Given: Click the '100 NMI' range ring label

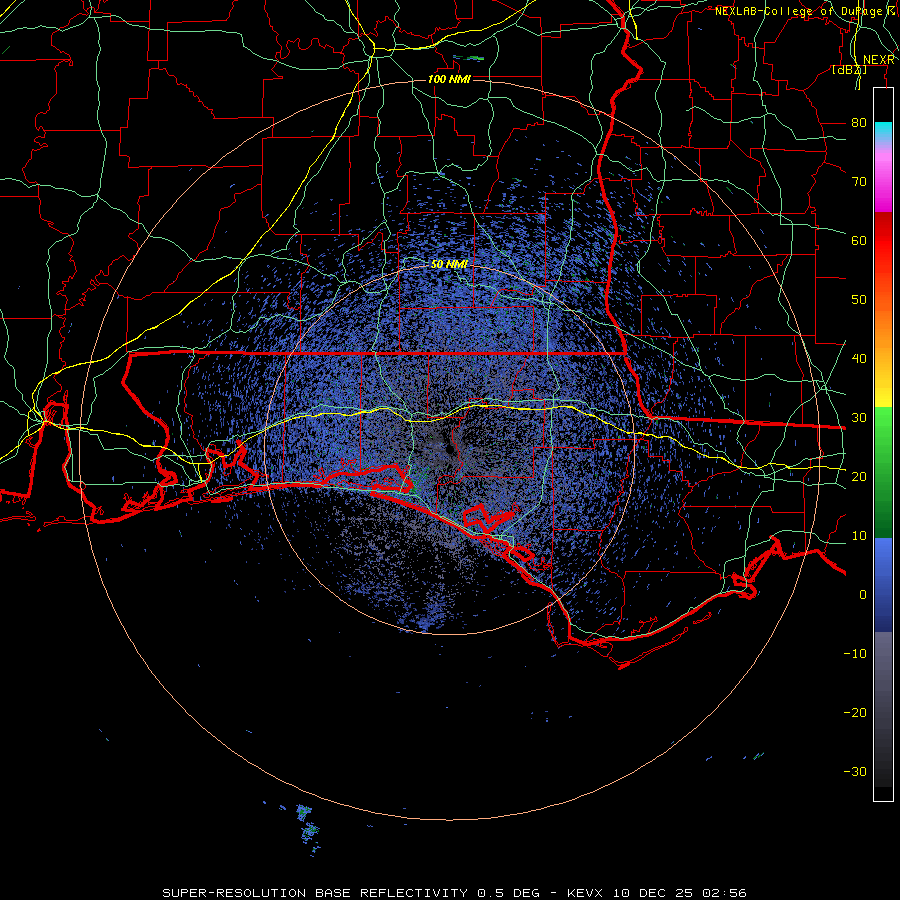Looking at the screenshot, I should (449, 79).
